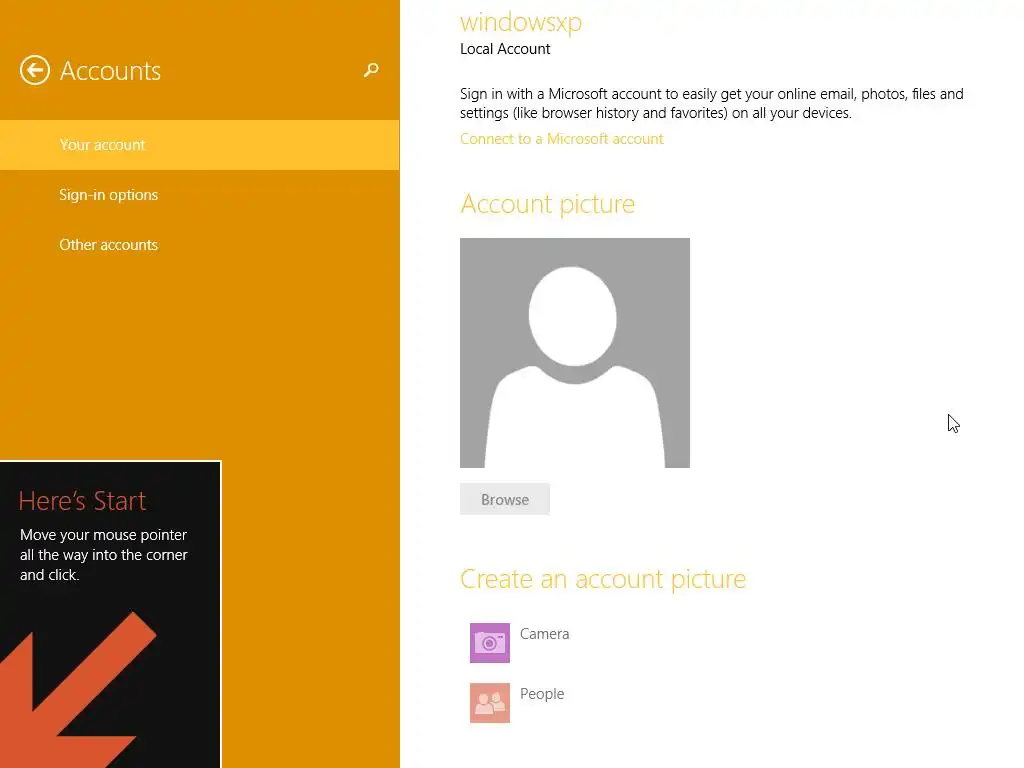Screen dimensions: 1024x768
Task: Select the People app icon
Action: click(490, 703)
